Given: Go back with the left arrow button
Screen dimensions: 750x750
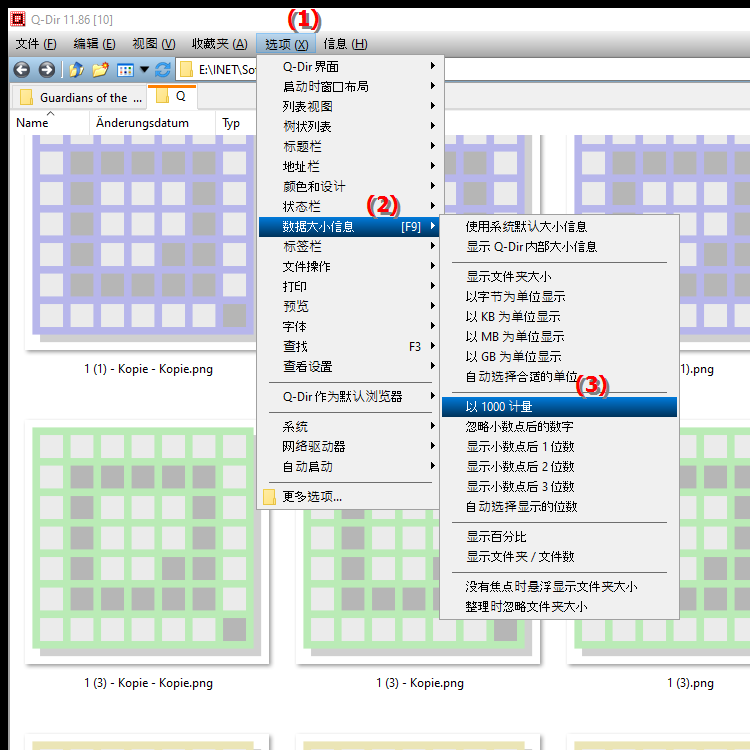Looking at the screenshot, I should [22, 70].
